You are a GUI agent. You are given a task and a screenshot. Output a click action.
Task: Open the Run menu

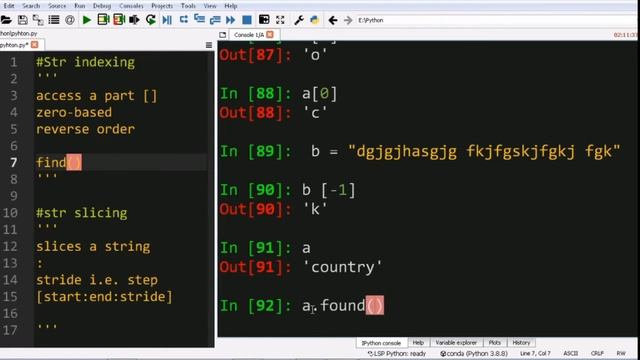pos(80,6)
